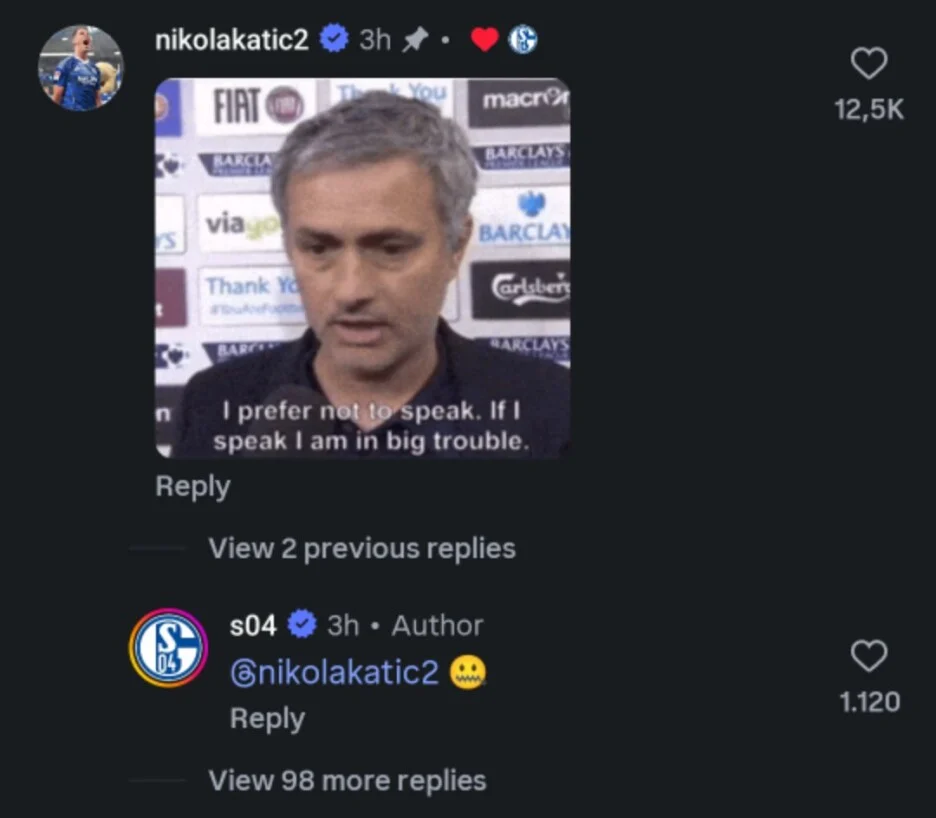This screenshot has height=818, width=936.
Task: Click the red heart emoji in the comment header
Action: [484, 38]
